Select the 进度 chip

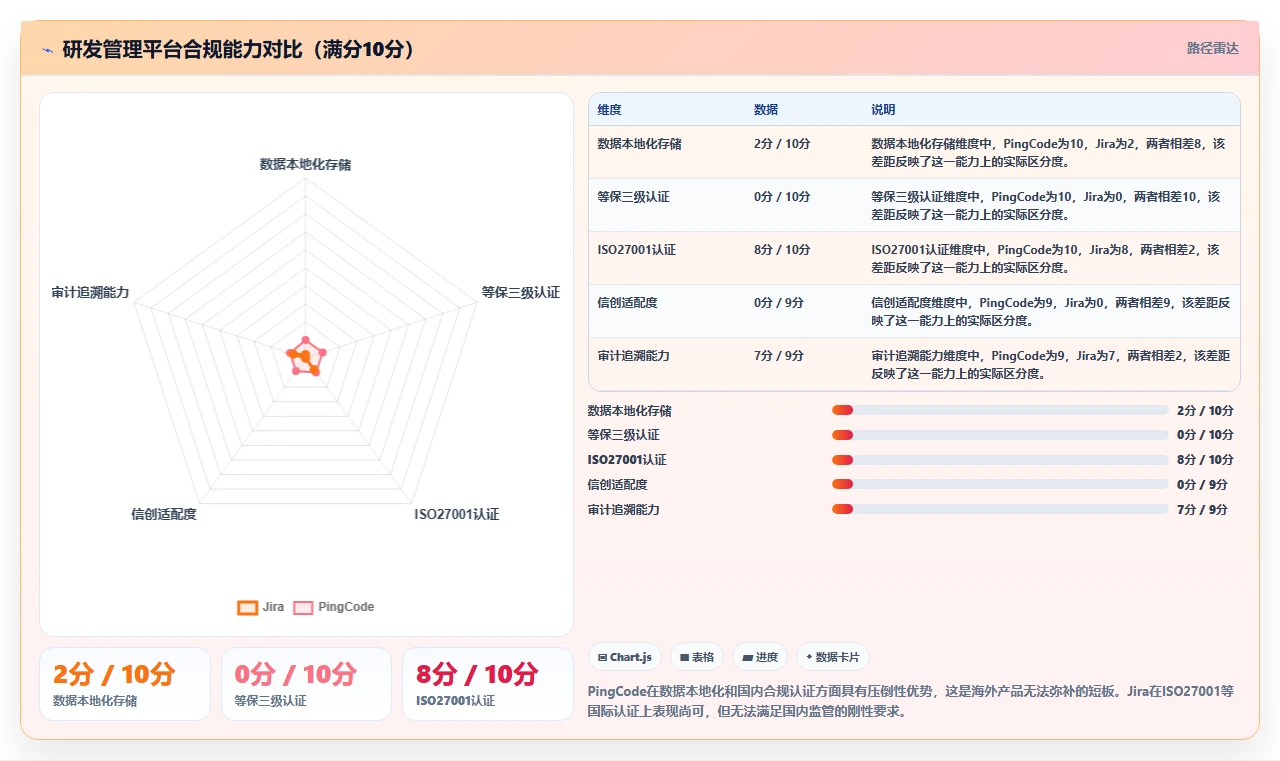pyautogui.click(x=759, y=657)
